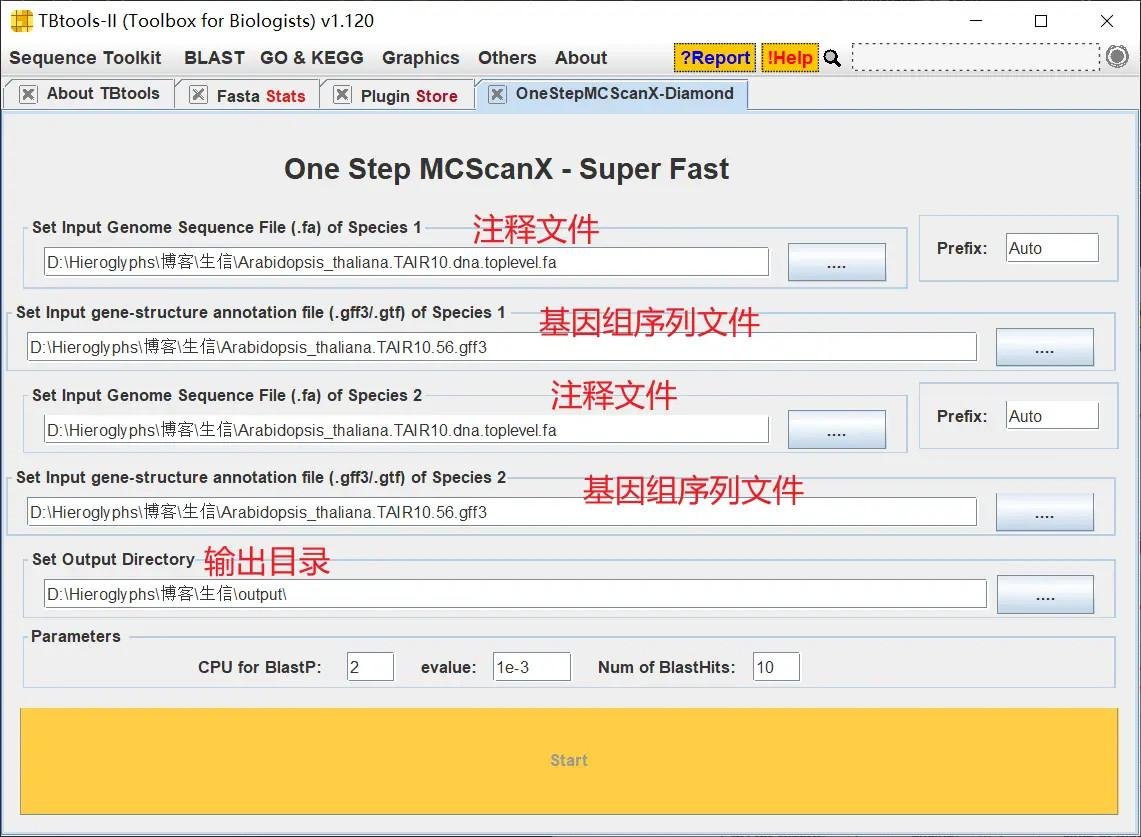Browse for the output directory
1141x837 pixels.
[1045, 595]
